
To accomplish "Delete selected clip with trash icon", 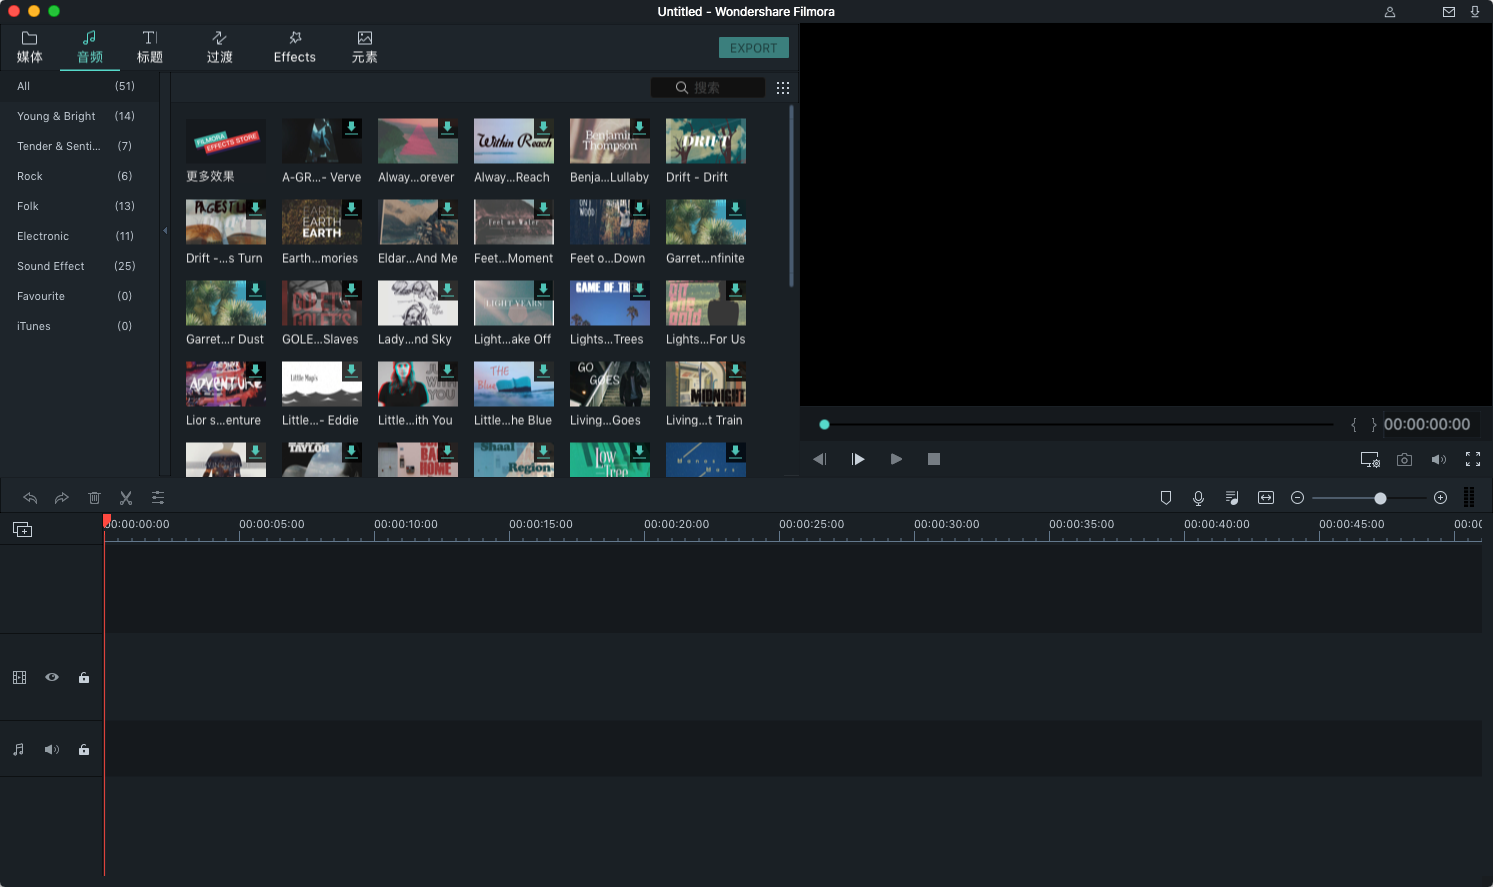I will (94, 497).
